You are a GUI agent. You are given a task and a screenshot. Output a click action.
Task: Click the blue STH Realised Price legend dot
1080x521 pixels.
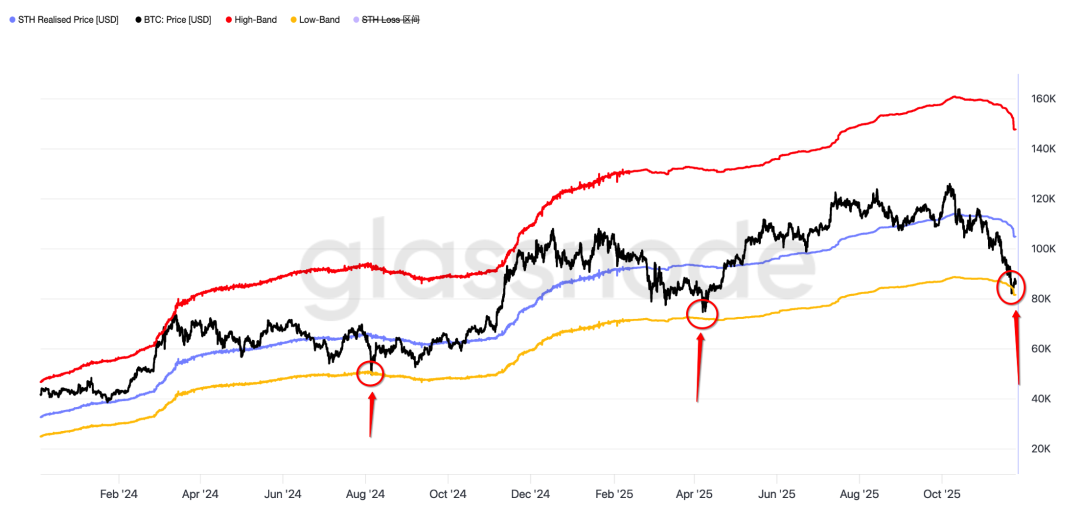tap(10, 19)
